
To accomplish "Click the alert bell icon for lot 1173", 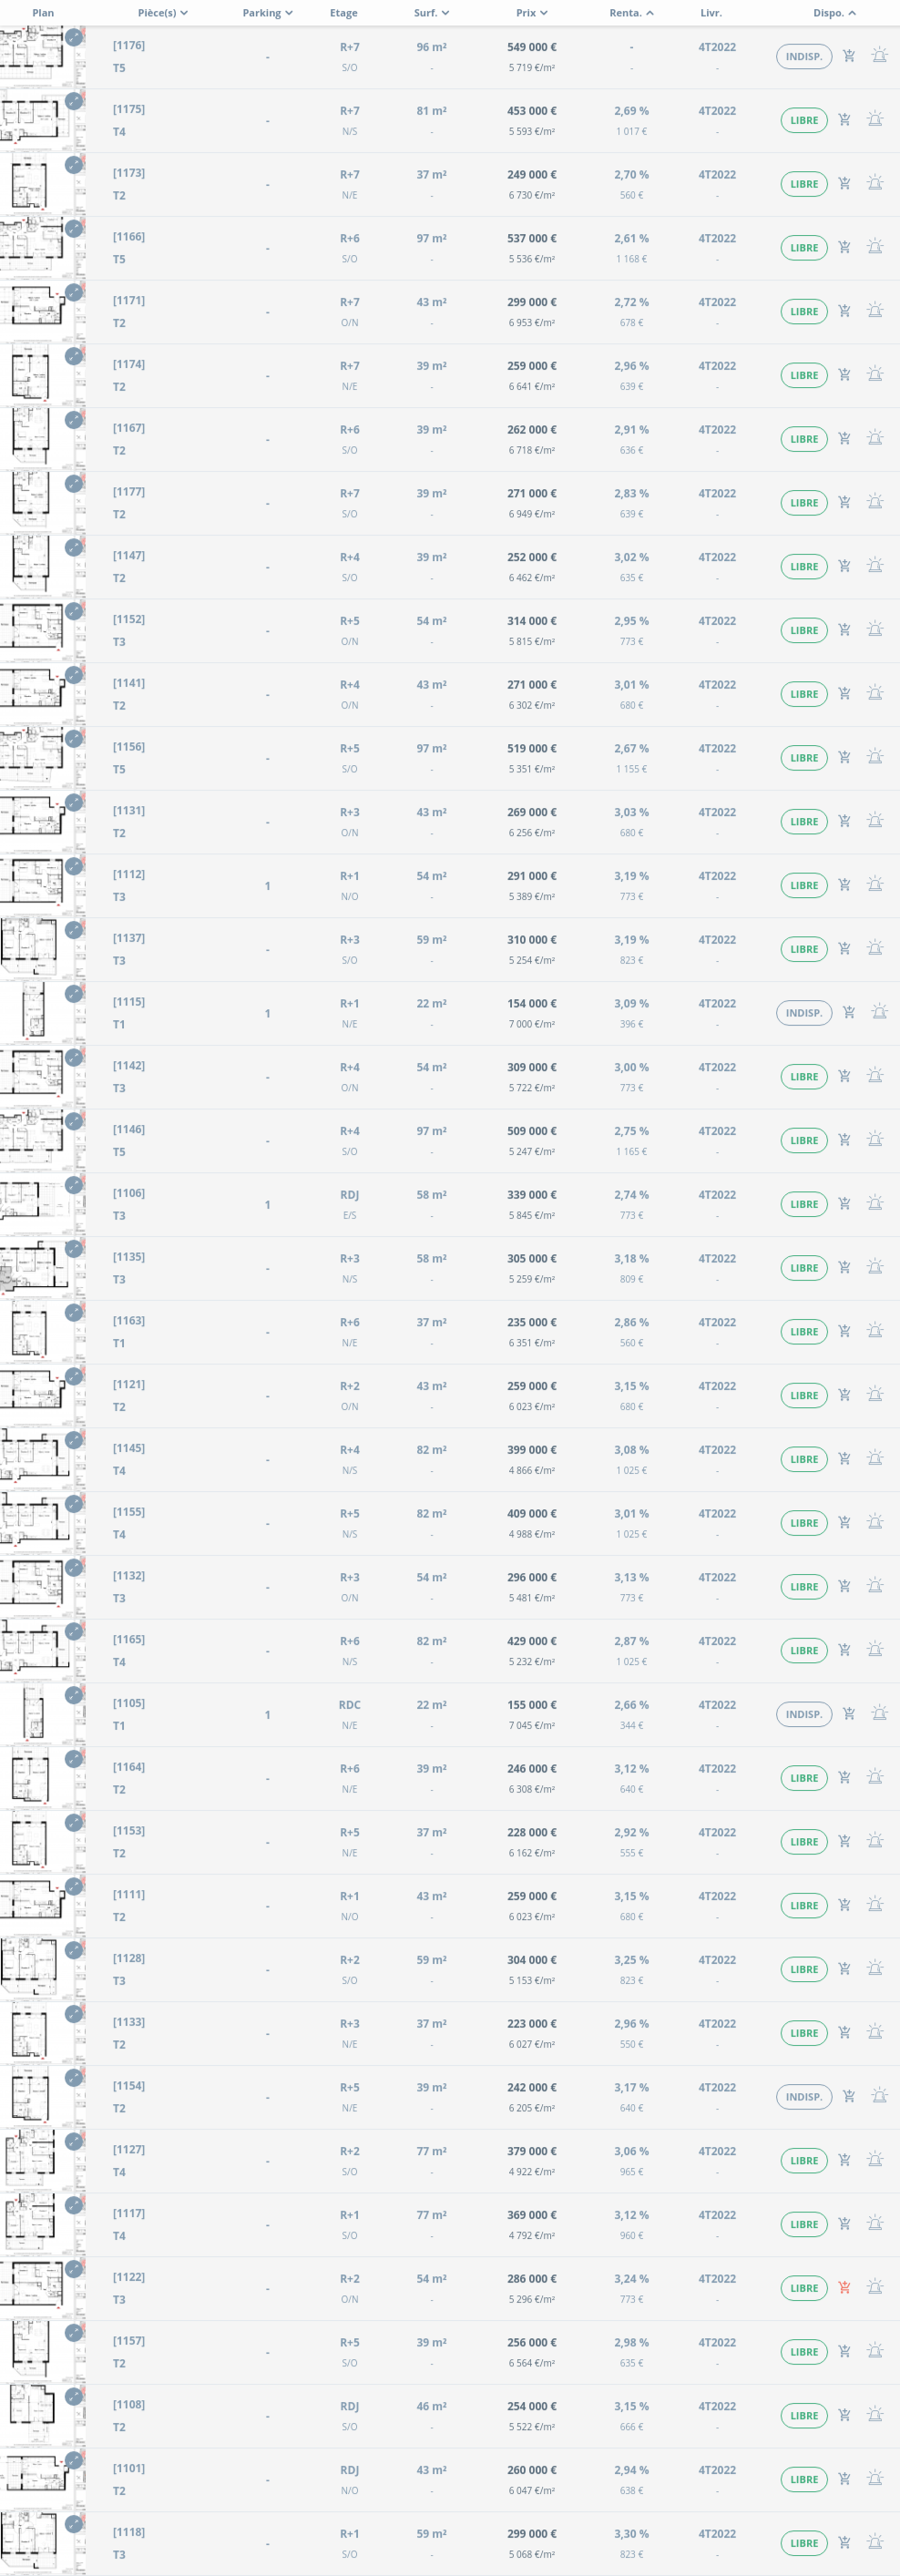I will [x=875, y=183].
